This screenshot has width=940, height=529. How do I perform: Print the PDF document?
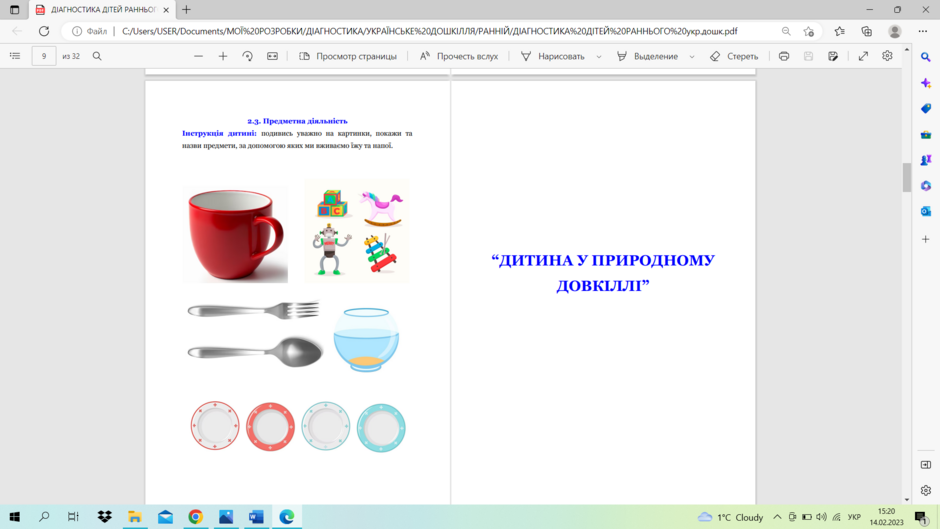[784, 56]
